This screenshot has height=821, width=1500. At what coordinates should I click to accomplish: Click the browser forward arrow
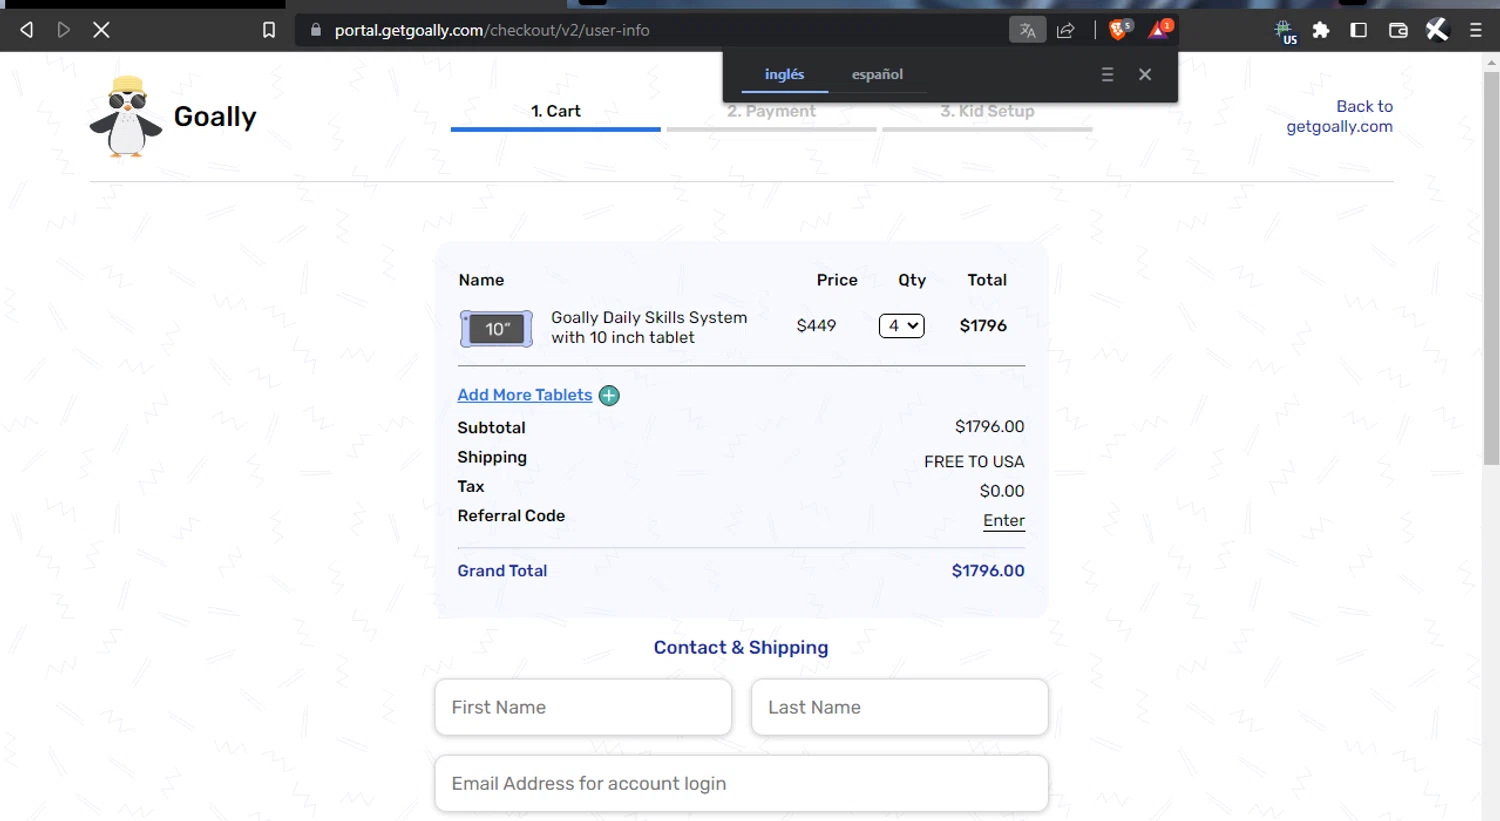[x=64, y=30]
